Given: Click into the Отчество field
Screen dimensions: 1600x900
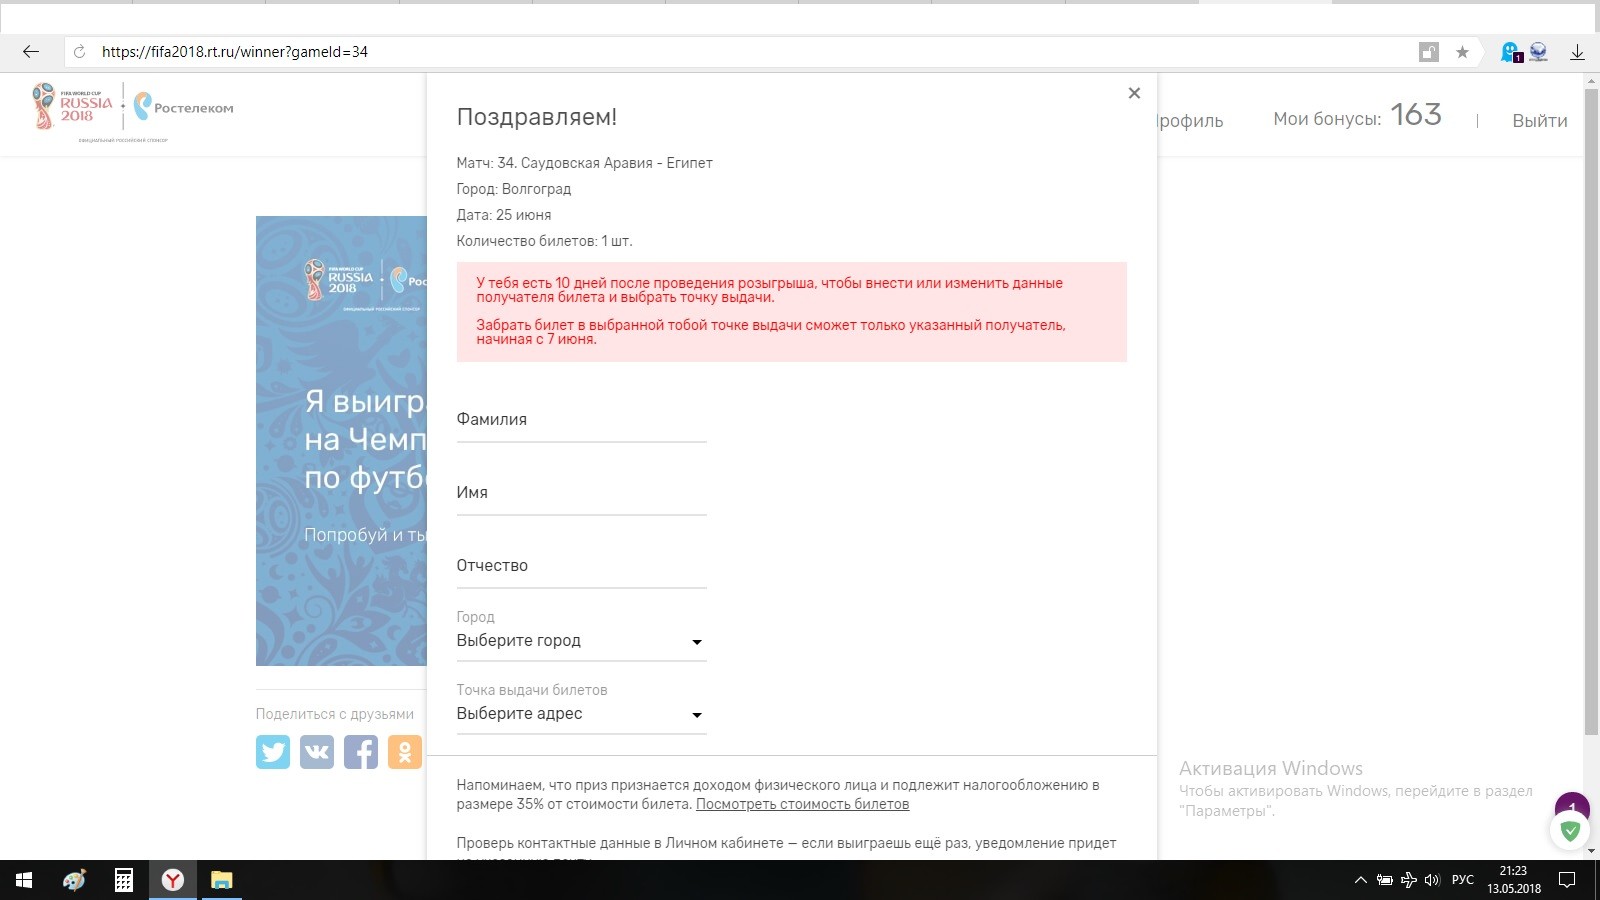Looking at the screenshot, I should 581,566.
